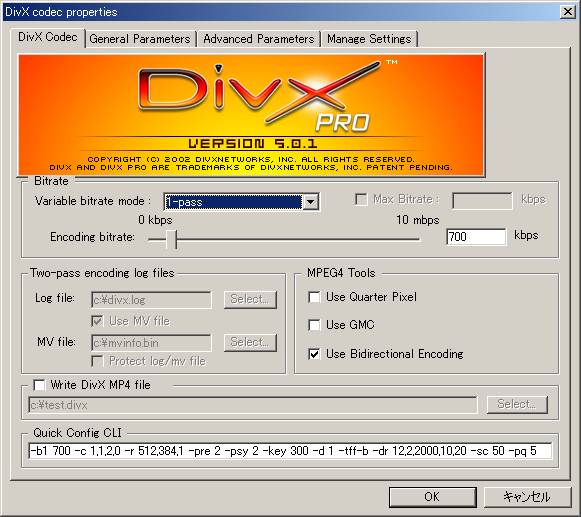Click the Select button for Log file
This screenshot has width=581, height=517.
pyautogui.click(x=250, y=299)
